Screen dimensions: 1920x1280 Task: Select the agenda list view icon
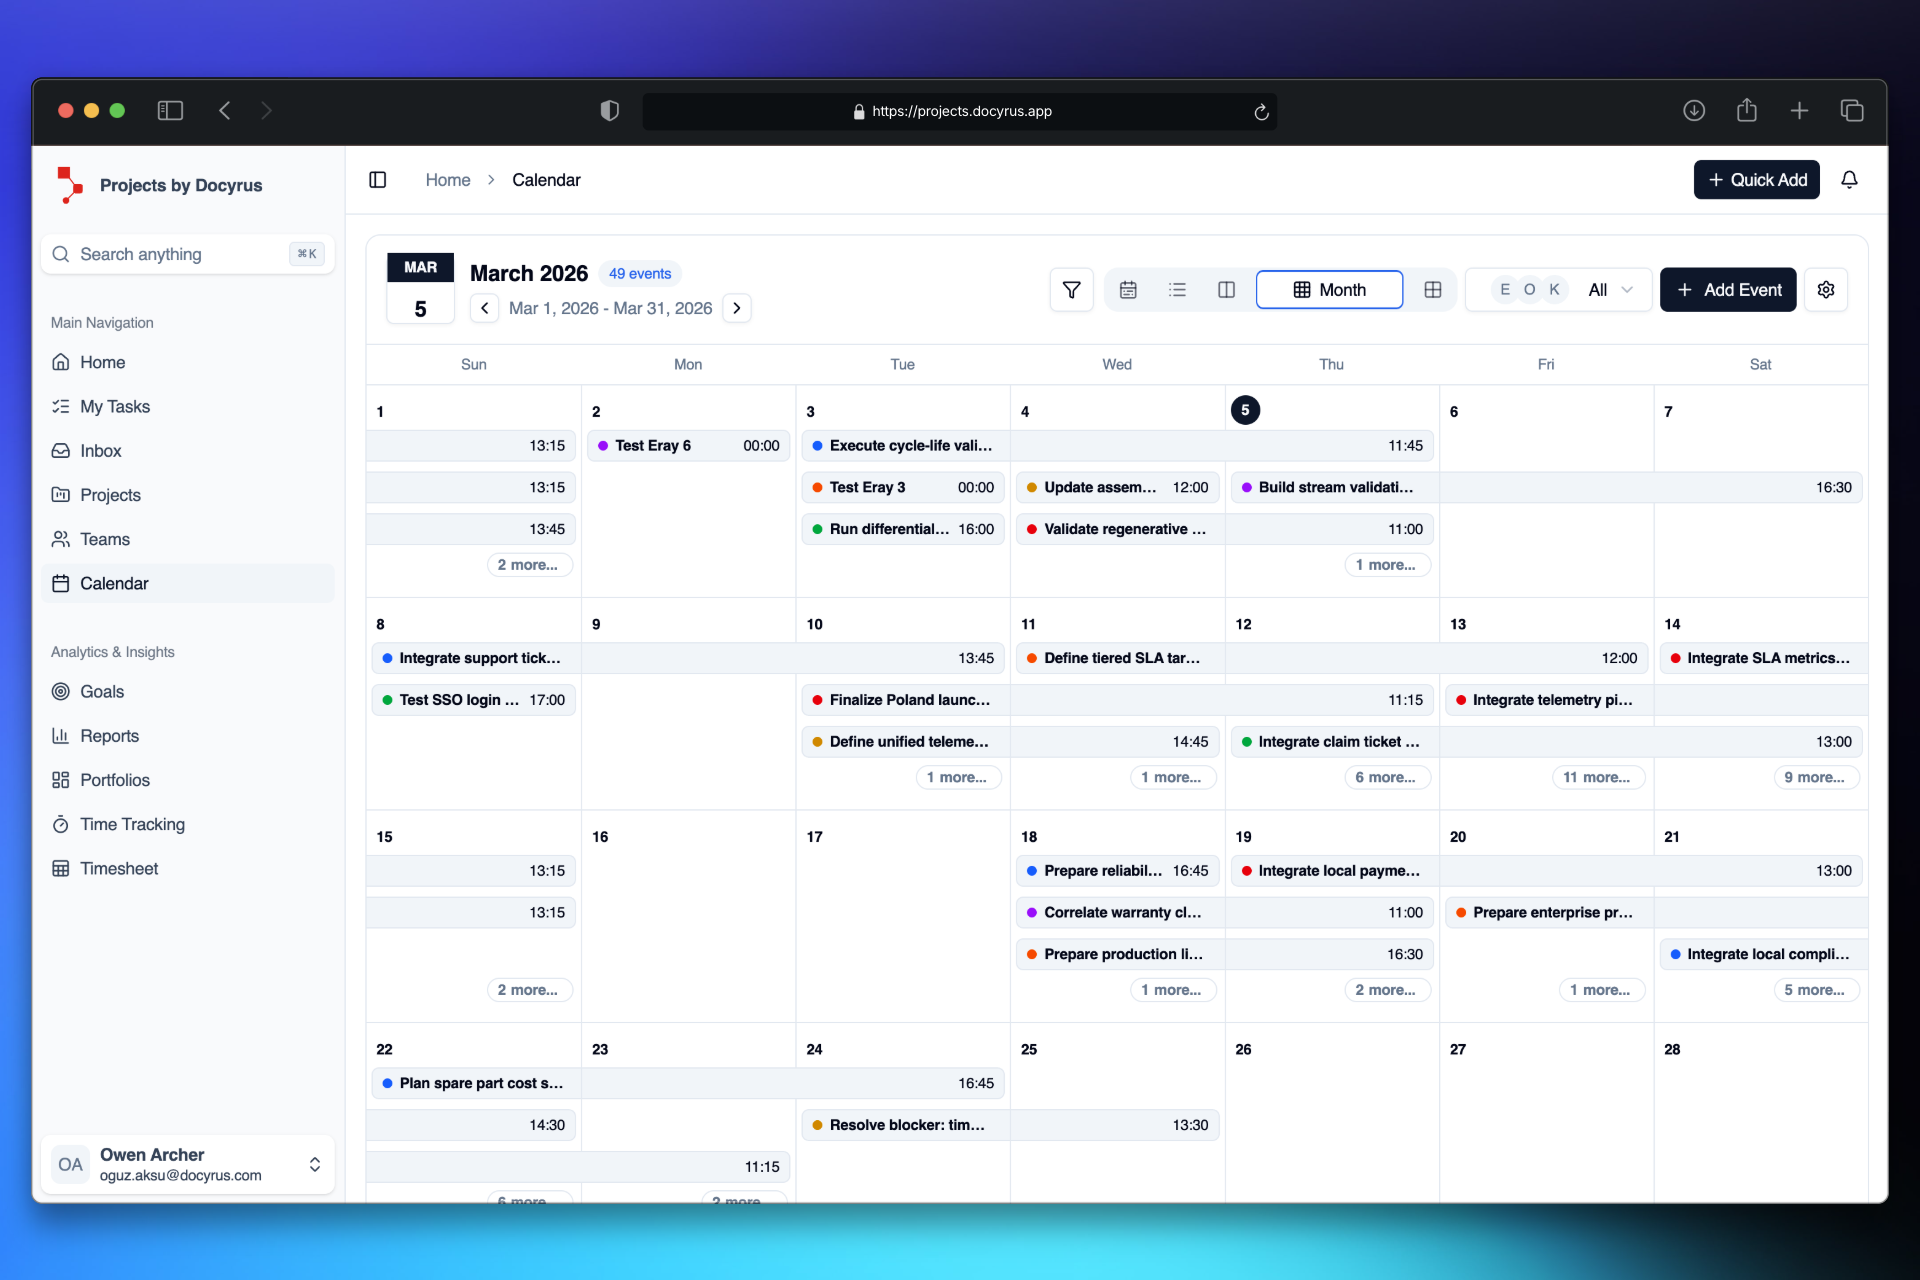[1178, 289]
